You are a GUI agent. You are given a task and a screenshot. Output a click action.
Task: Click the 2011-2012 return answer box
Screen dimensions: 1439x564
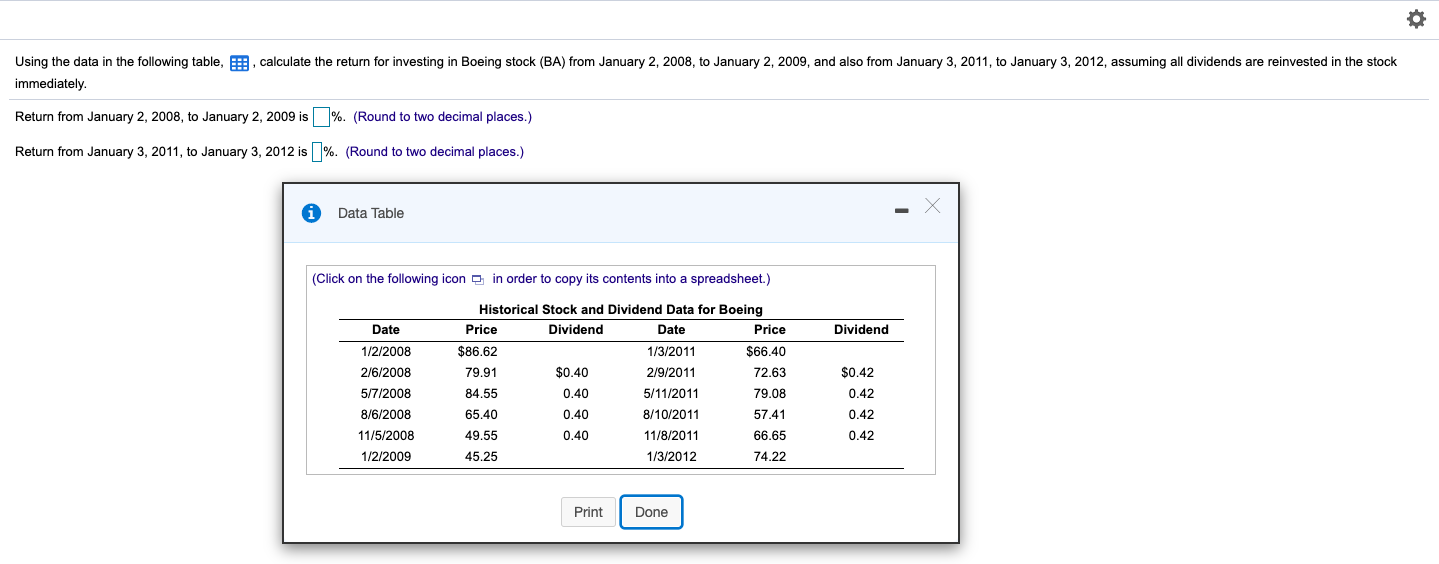[317, 152]
